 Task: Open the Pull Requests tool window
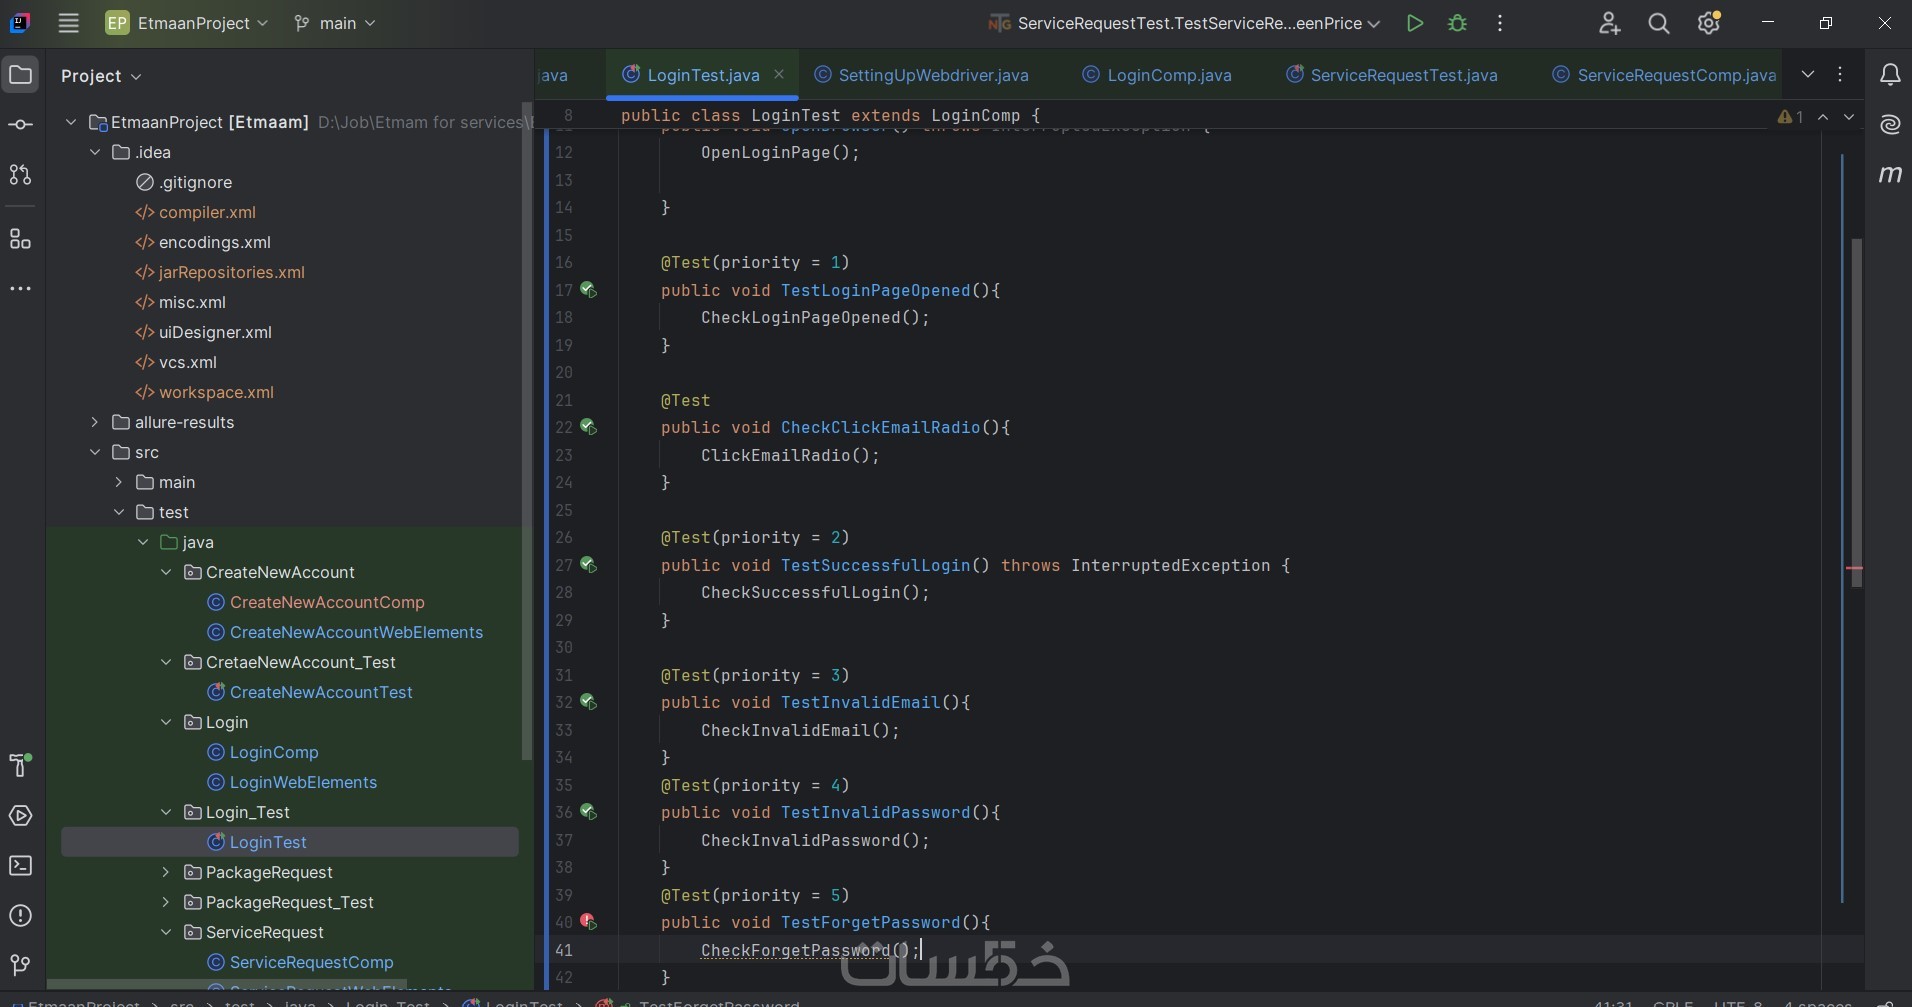[20, 175]
